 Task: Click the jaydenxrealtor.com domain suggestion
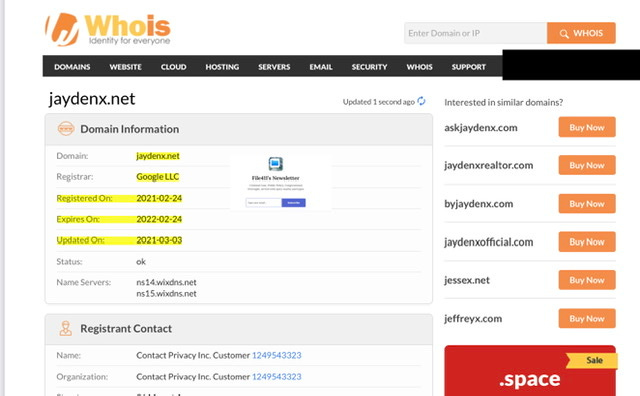pos(489,165)
